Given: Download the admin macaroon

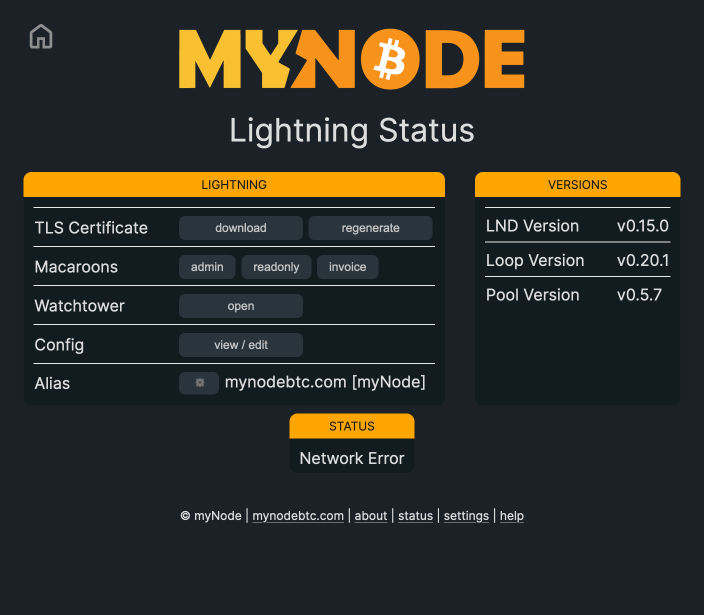Looking at the screenshot, I should [207, 267].
